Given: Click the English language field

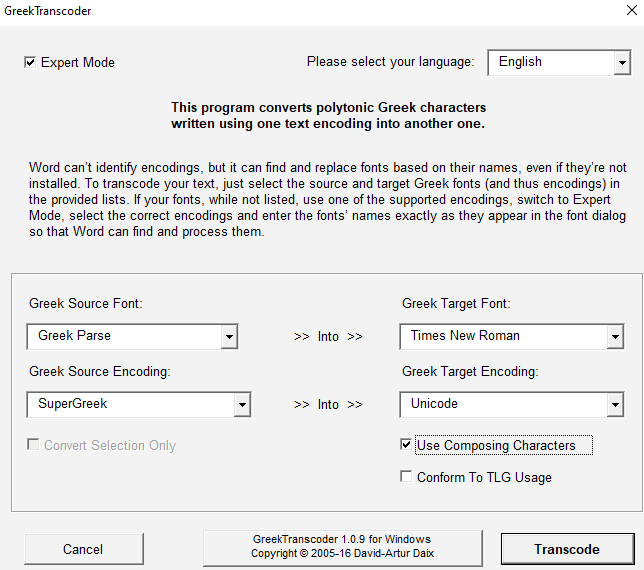Looking at the screenshot, I should 548,62.
